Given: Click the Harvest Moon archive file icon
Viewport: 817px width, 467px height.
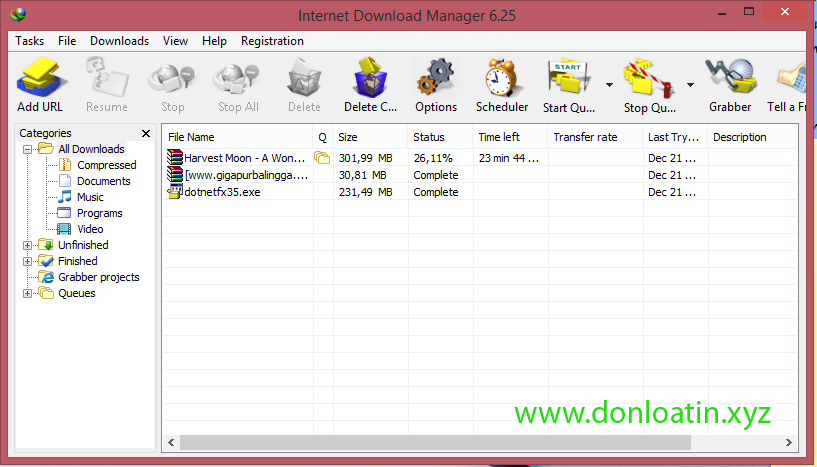Looking at the screenshot, I should tap(175, 157).
